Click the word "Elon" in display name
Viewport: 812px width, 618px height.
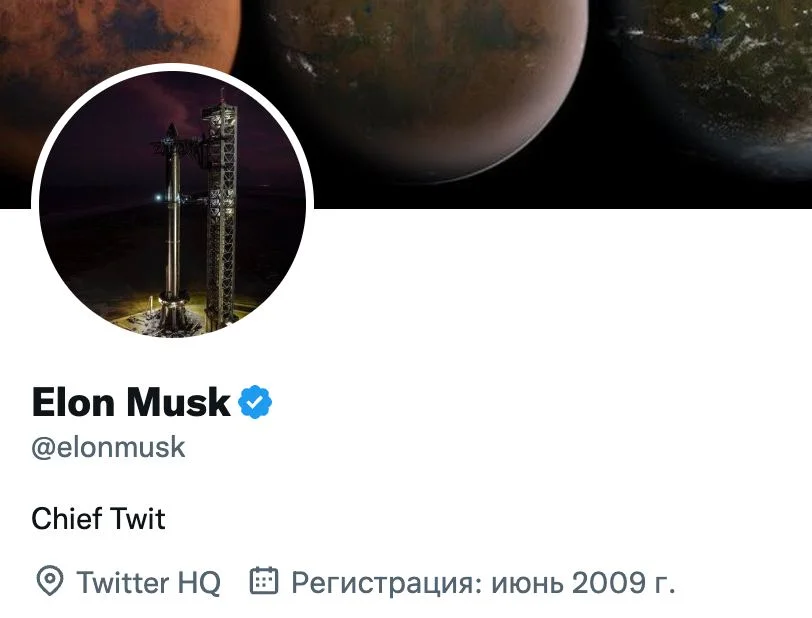[75, 403]
